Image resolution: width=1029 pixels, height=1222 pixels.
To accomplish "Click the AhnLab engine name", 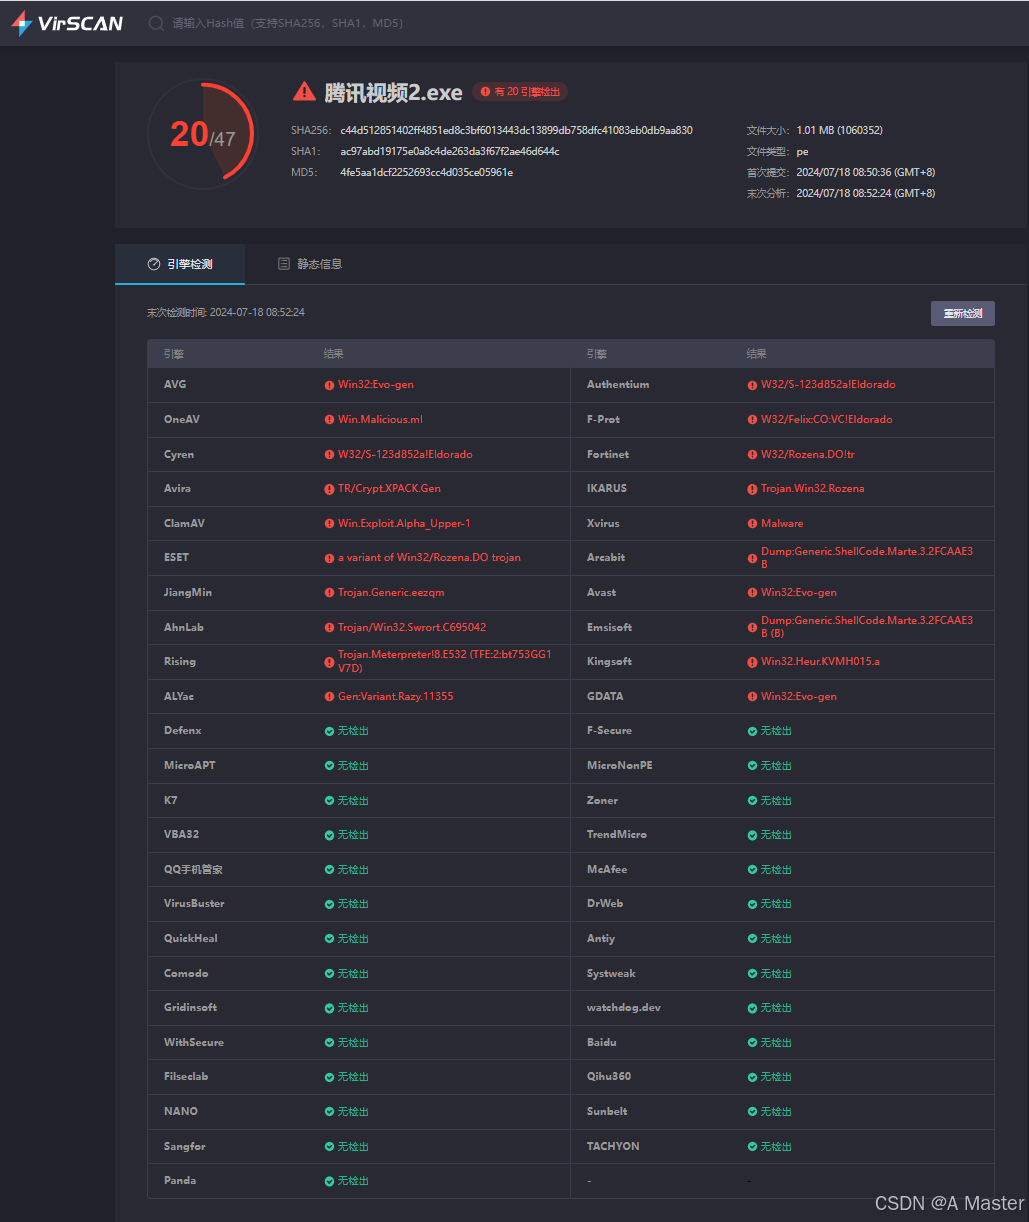I will click(x=184, y=628).
